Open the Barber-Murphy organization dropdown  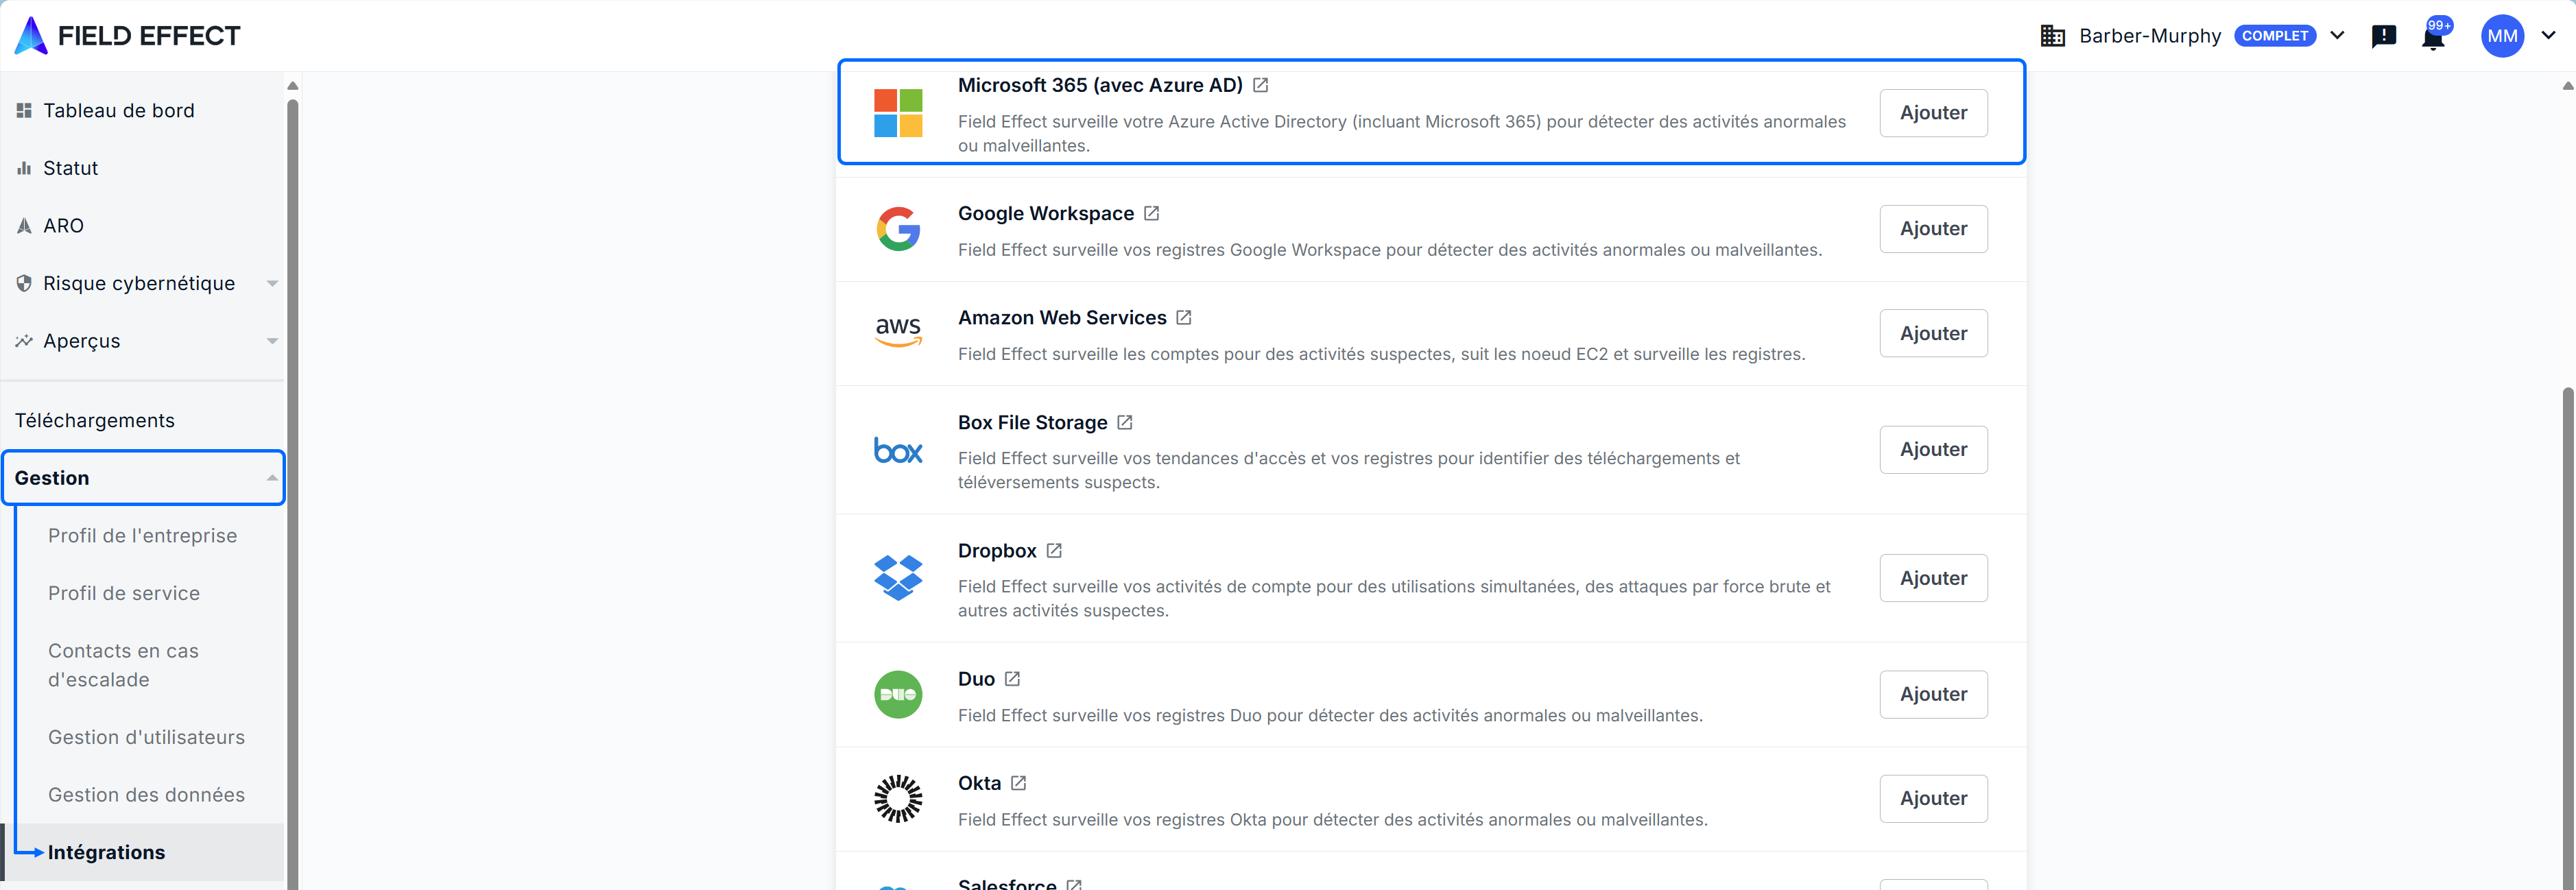tap(2337, 36)
